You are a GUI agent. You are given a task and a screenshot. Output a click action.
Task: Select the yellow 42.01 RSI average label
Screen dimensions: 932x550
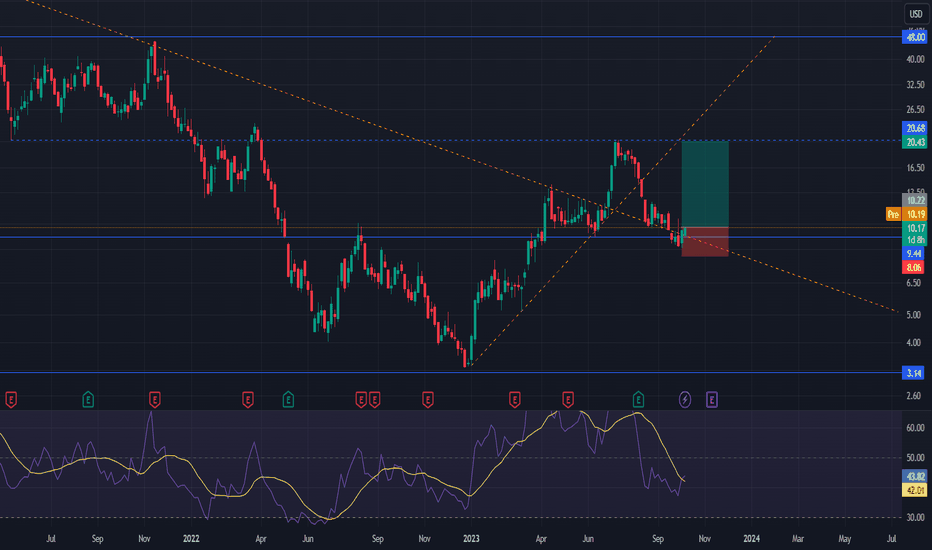pos(914,490)
